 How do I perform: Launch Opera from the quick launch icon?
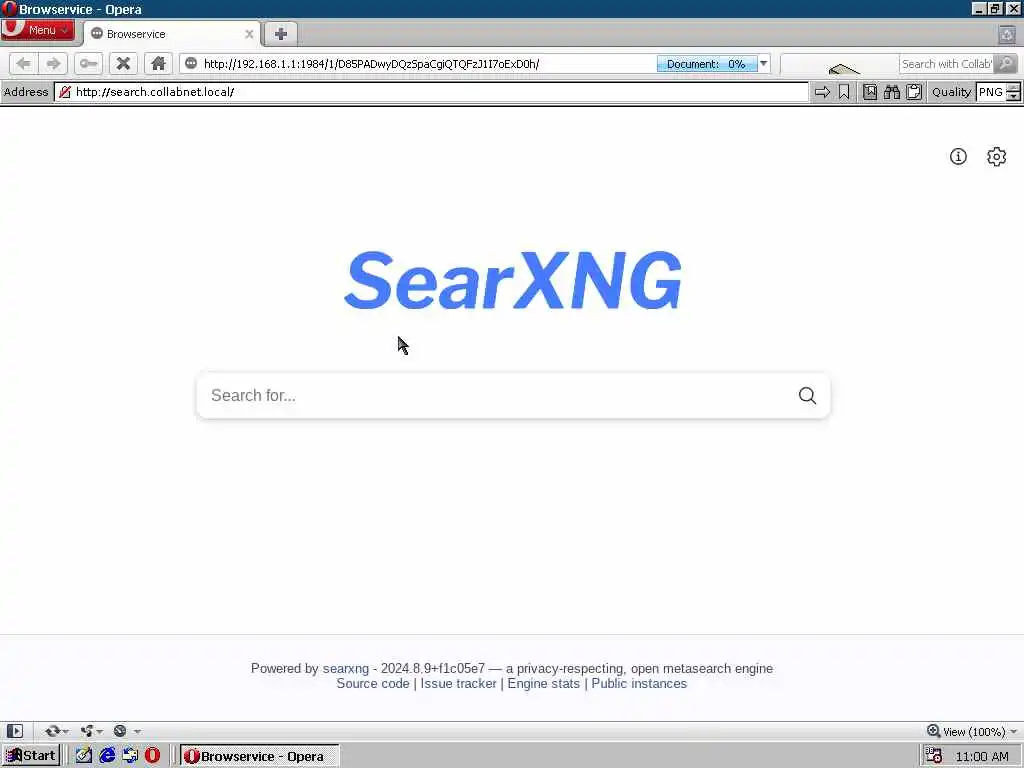point(153,756)
